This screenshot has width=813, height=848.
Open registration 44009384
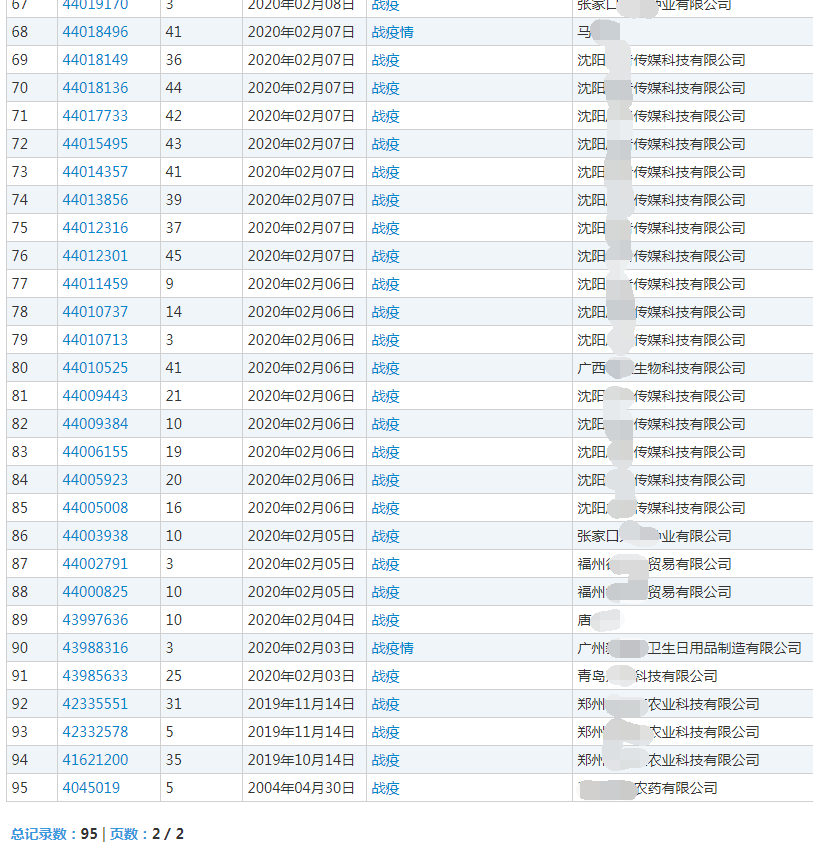(95, 424)
